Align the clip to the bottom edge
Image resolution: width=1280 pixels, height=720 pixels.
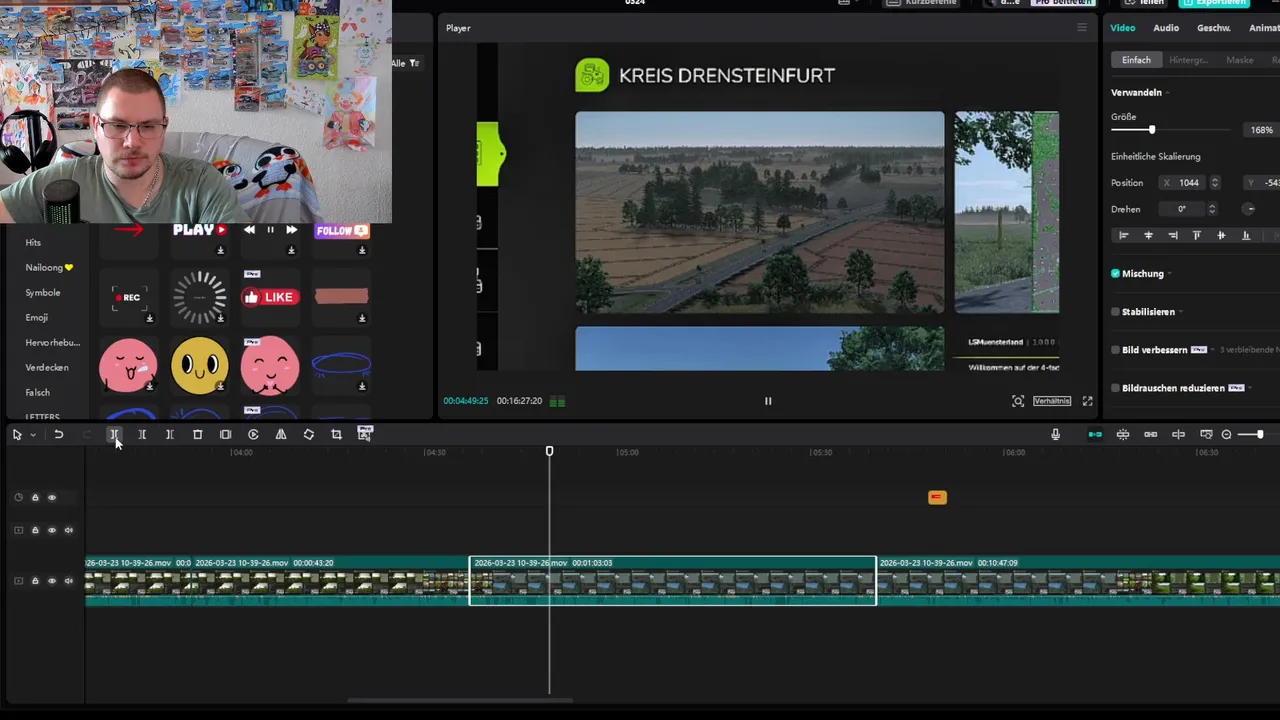tap(1246, 235)
